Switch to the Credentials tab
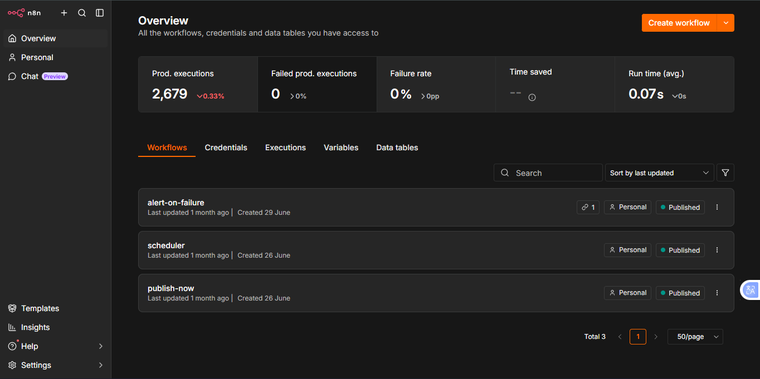Viewport: 760px width, 379px height. click(x=226, y=147)
